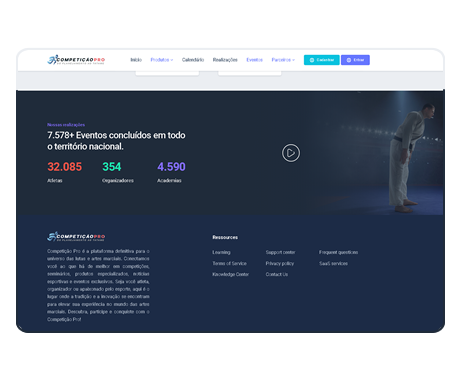
Task: Open the SaaS services link
Action: [x=333, y=263]
